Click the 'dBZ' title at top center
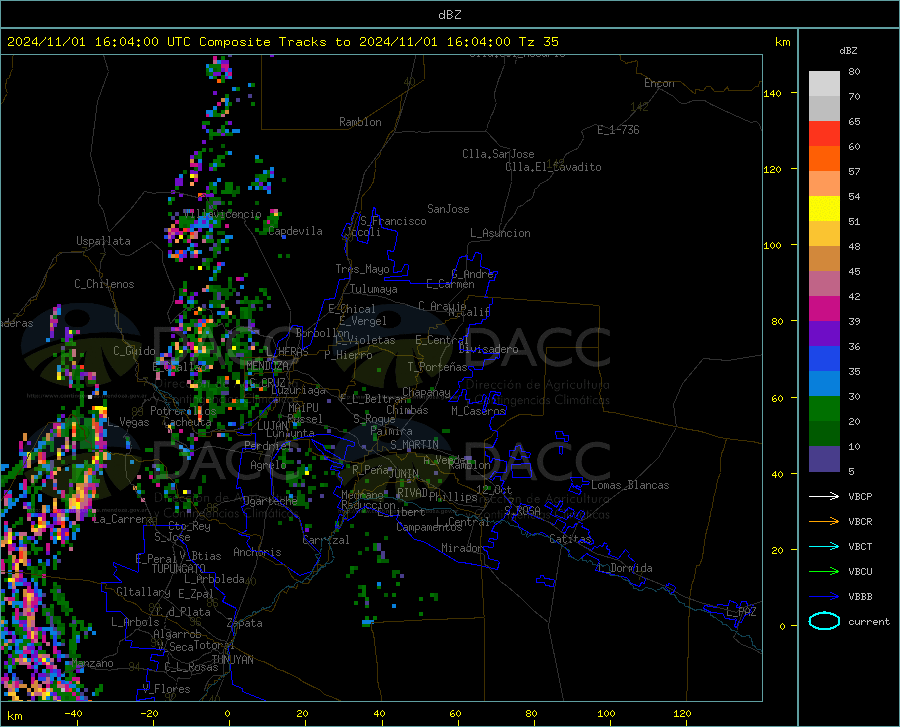This screenshot has width=900, height=727. (x=449, y=15)
